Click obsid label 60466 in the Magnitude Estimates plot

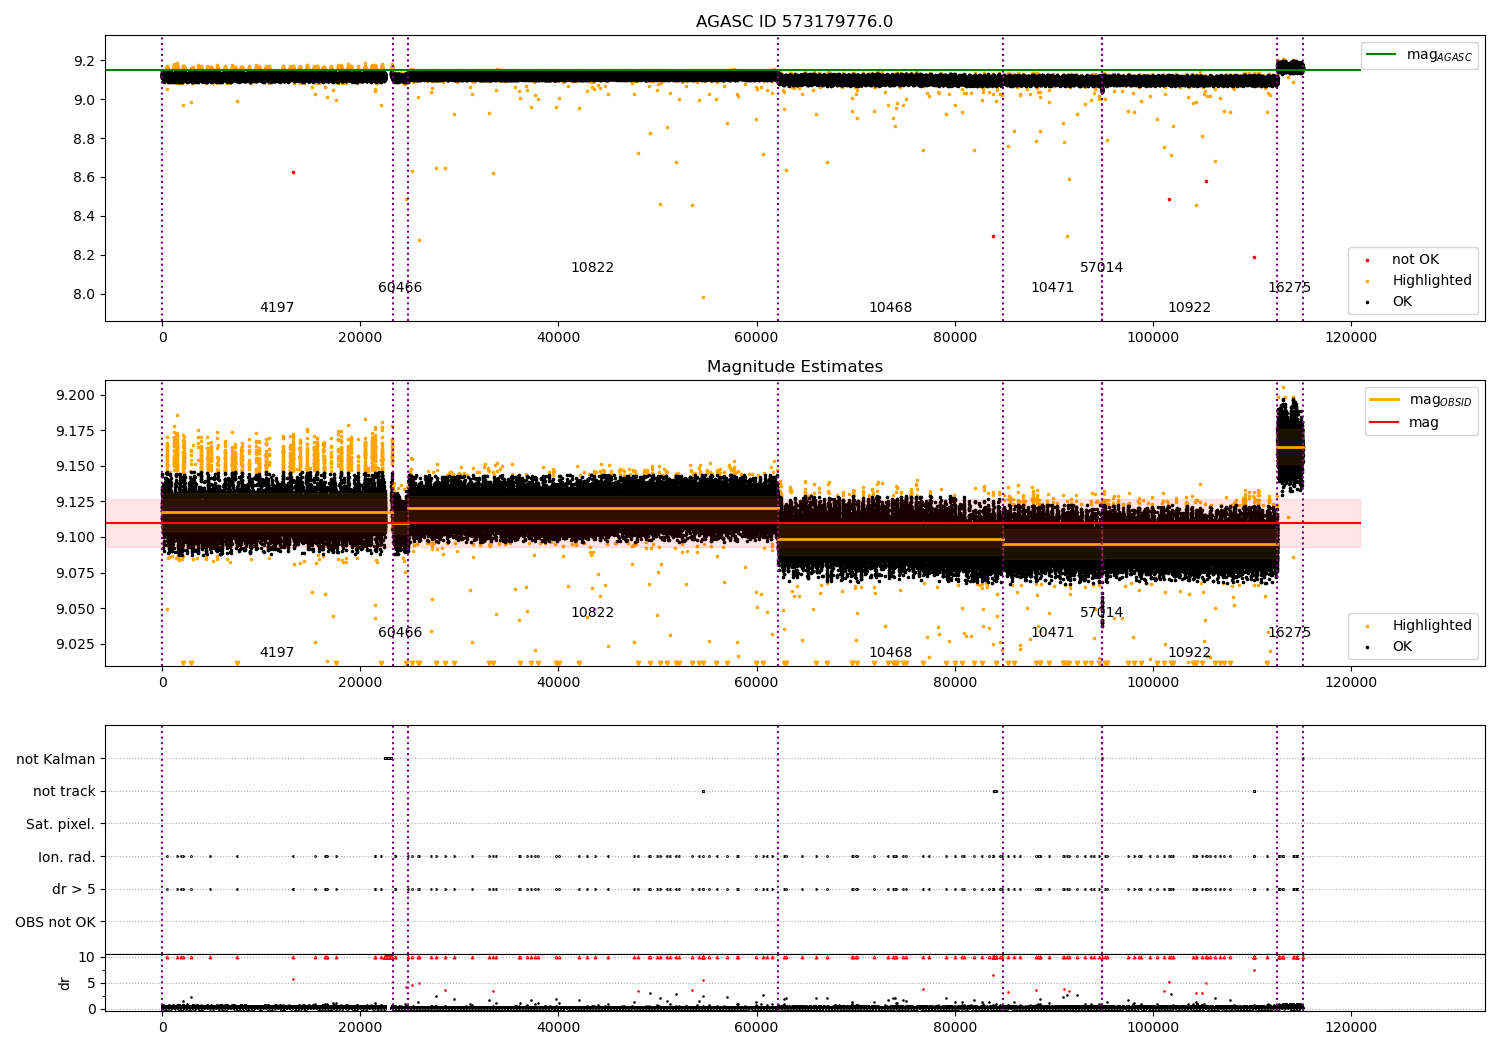click(400, 633)
